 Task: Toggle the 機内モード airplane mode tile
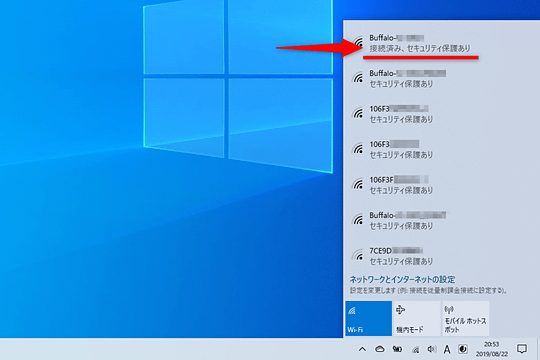pos(416,318)
